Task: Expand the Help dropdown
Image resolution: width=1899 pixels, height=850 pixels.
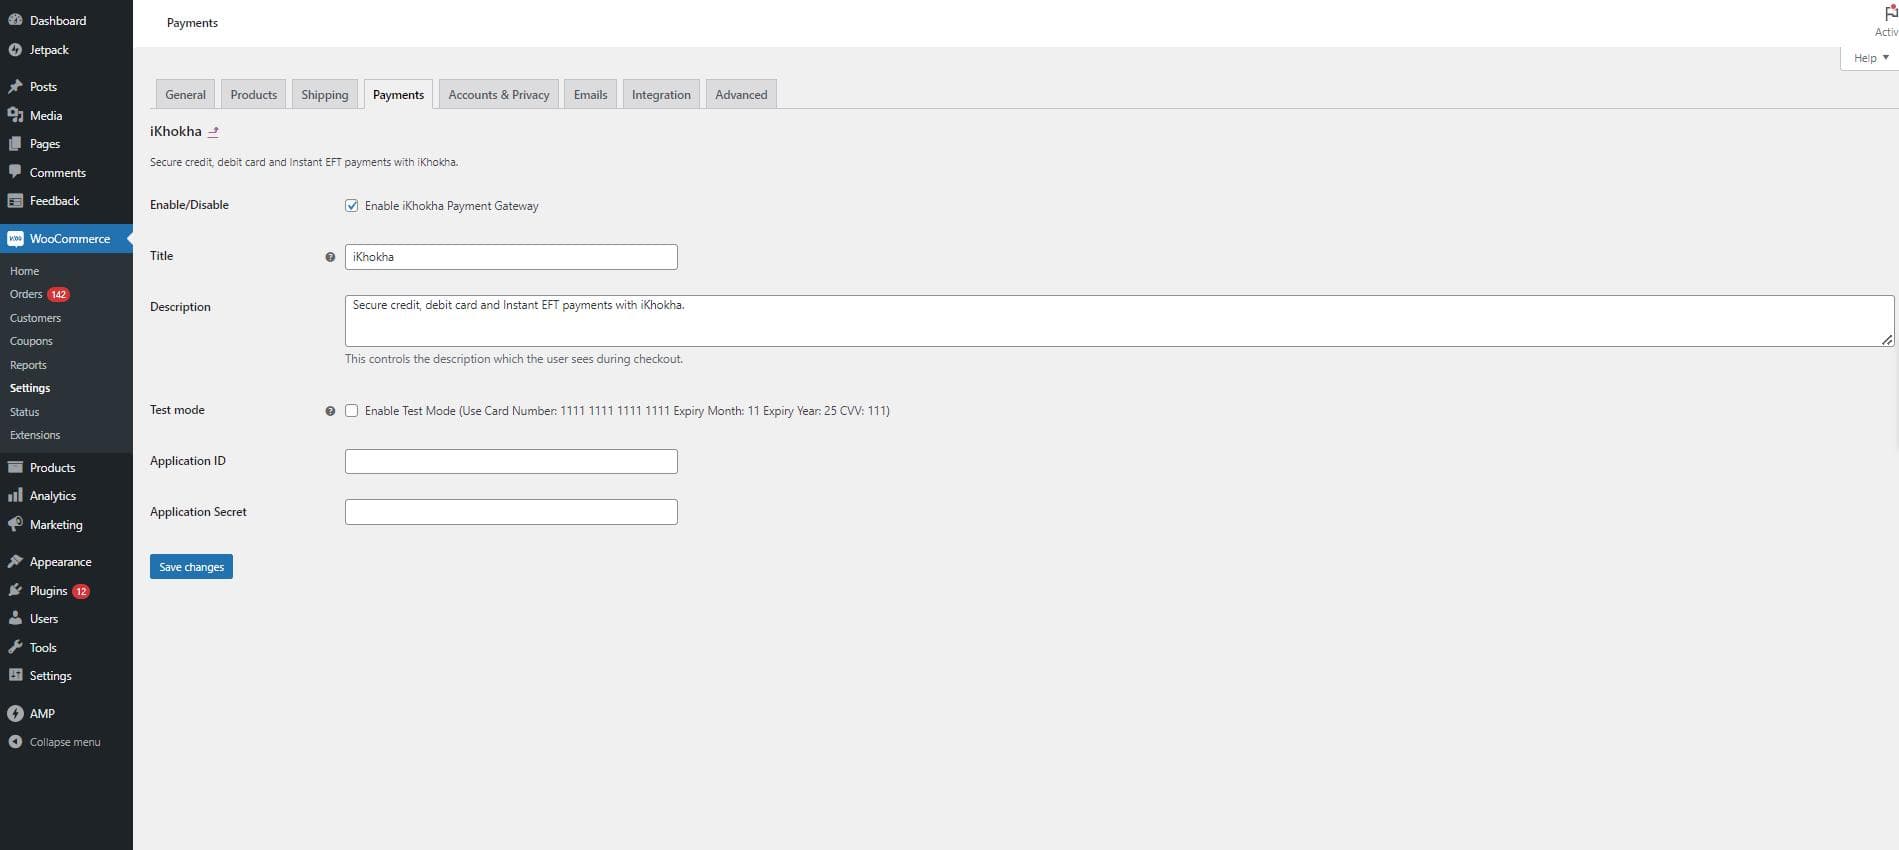Action: (x=1870, y=58)
